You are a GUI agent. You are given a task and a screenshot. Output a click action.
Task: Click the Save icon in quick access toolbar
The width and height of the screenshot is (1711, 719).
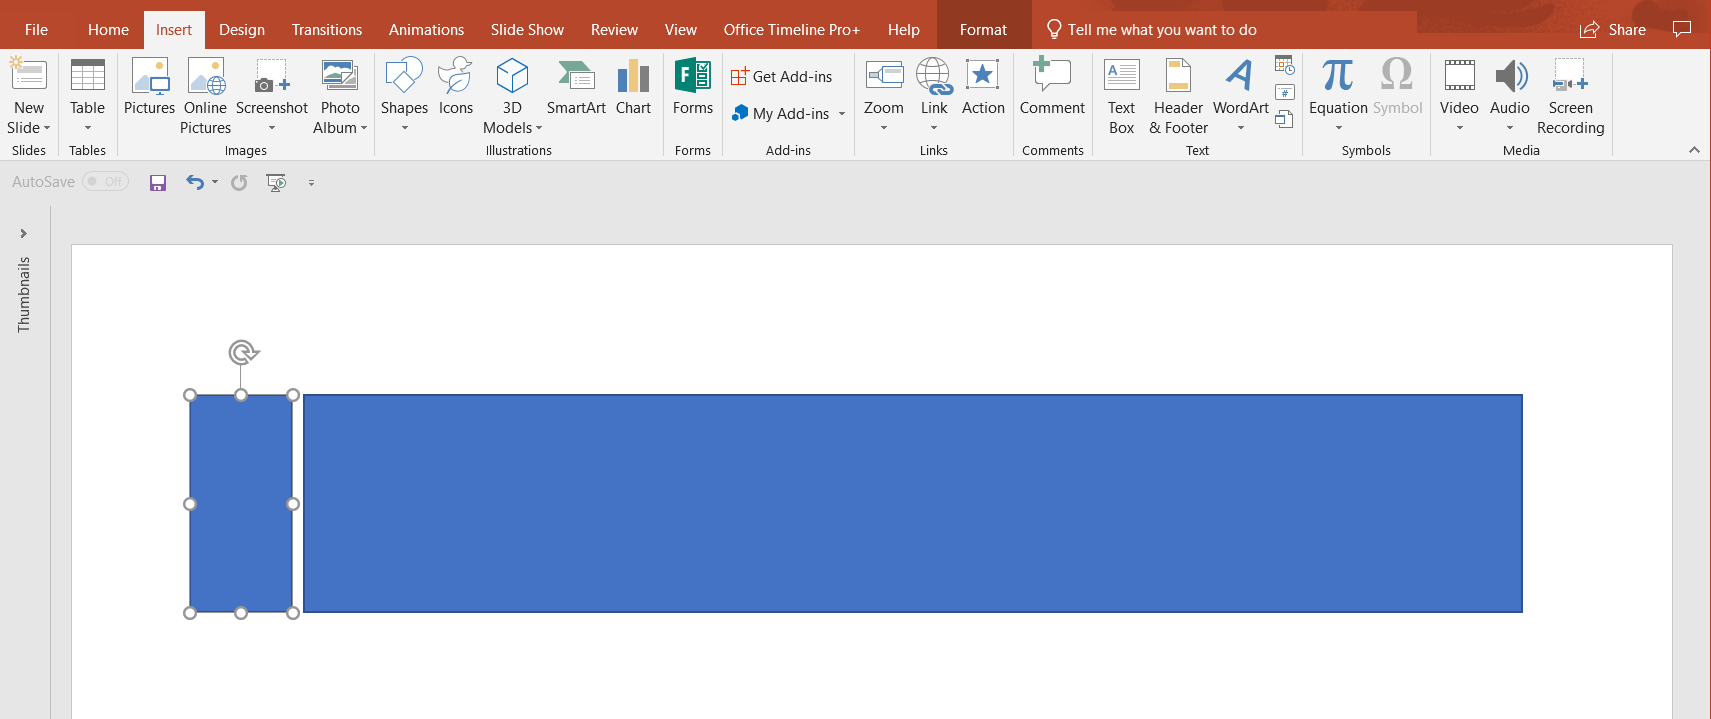[x=158, y=182]
